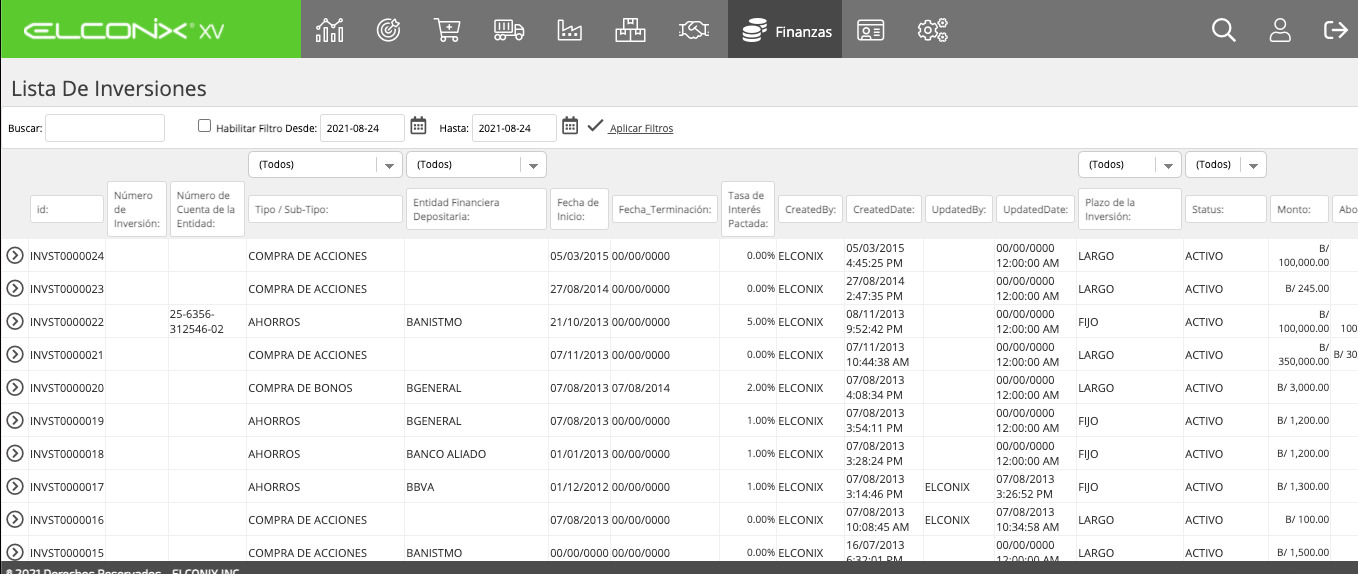
Task: Click the CreatedDate filter field
Action: (884, 209)
